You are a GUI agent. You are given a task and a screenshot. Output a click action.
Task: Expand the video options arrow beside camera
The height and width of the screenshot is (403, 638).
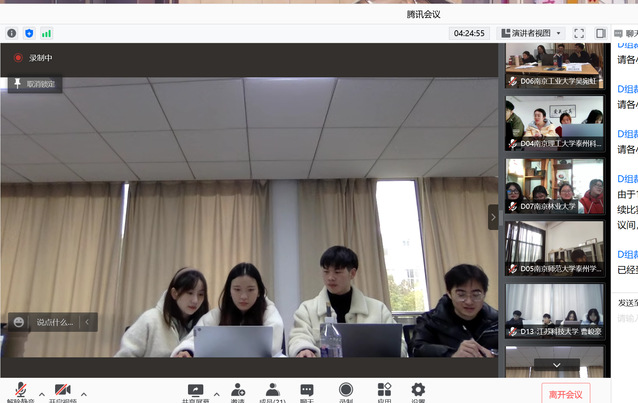(84, 393)
